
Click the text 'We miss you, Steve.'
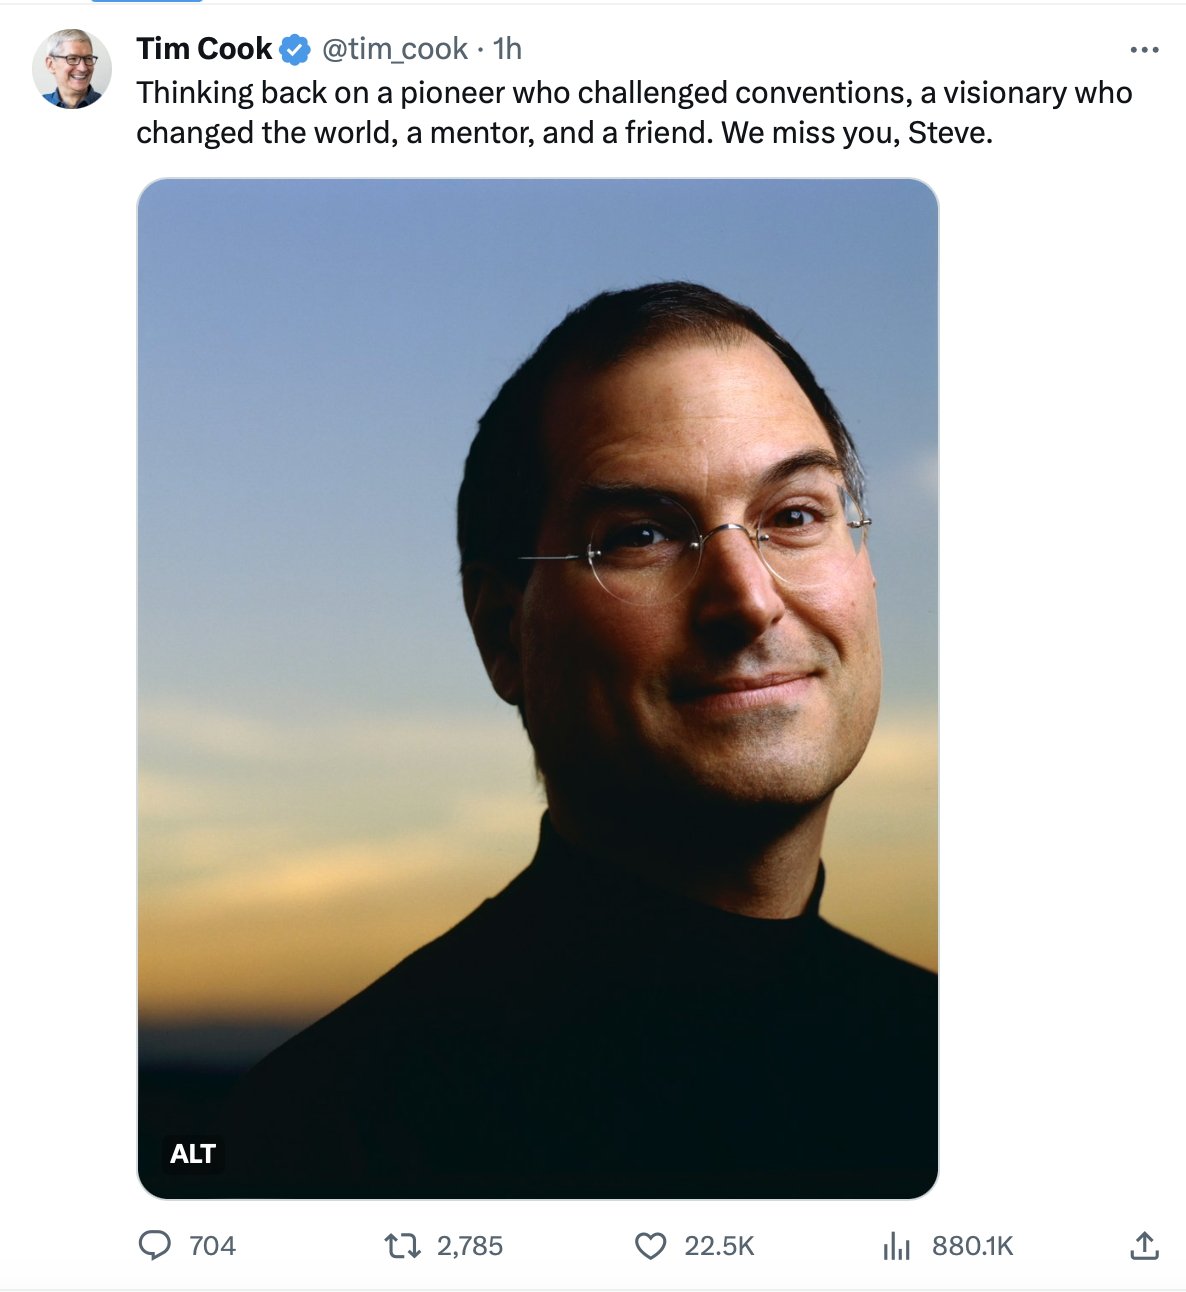pyautogui.click(x=857, y=132)
